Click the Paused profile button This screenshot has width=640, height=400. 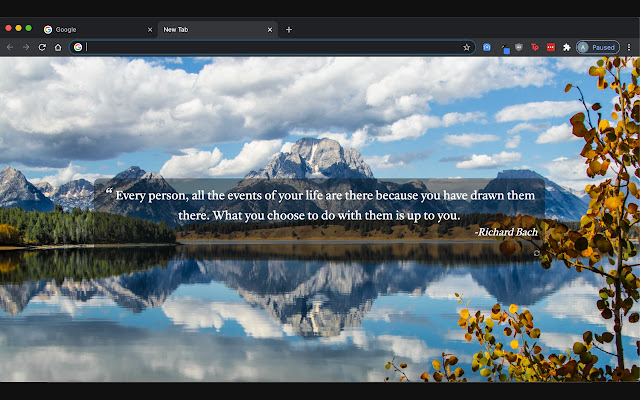[598, 47]
